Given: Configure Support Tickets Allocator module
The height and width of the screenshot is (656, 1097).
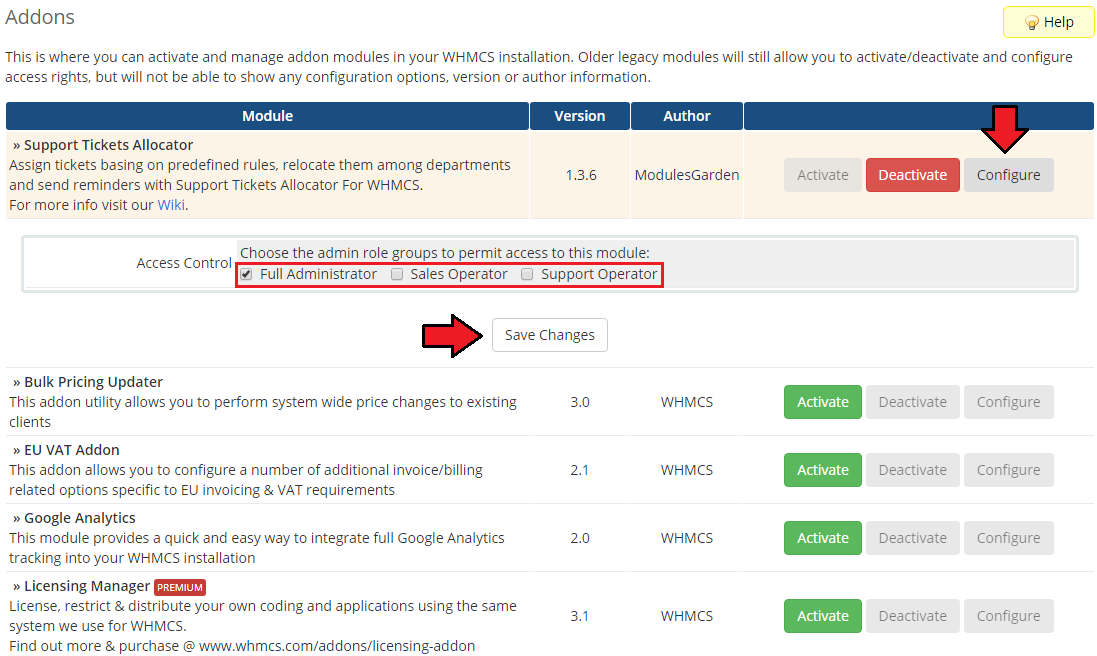Looking at the screenshot, I should [x=1008, y=175].
